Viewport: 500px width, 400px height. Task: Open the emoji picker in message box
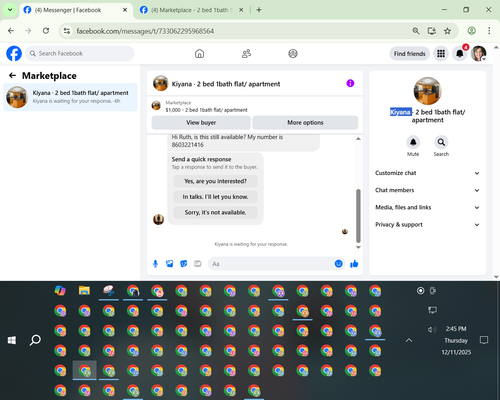pyautogui.click(x=338, y=264)
